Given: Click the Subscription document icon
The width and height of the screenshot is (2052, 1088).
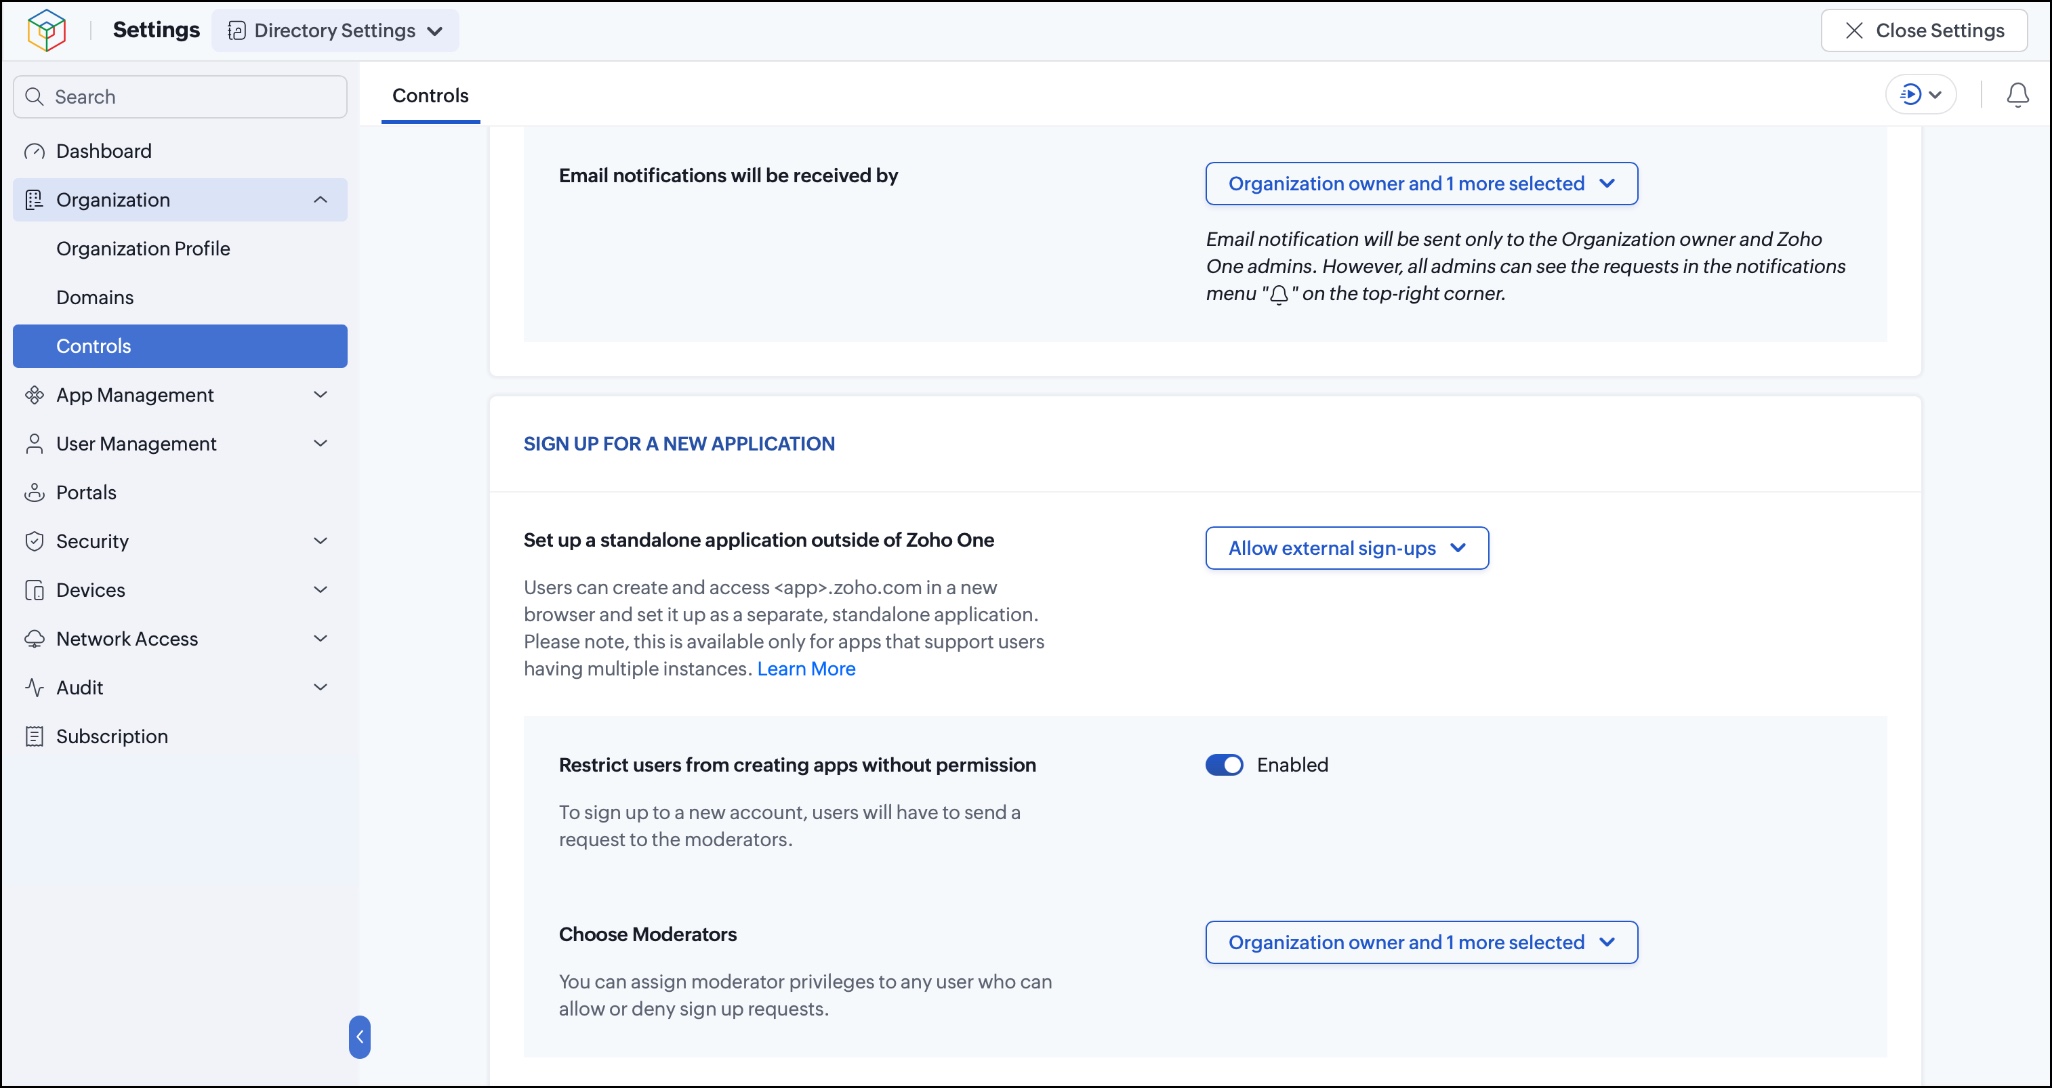Looking at the screenshot, I should point(34,737).
